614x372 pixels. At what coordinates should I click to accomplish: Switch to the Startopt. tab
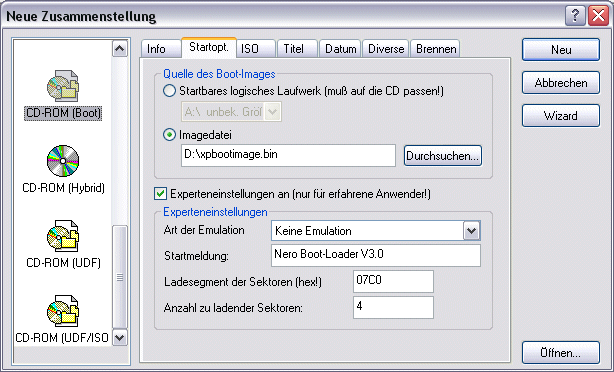tap(209, 47)
